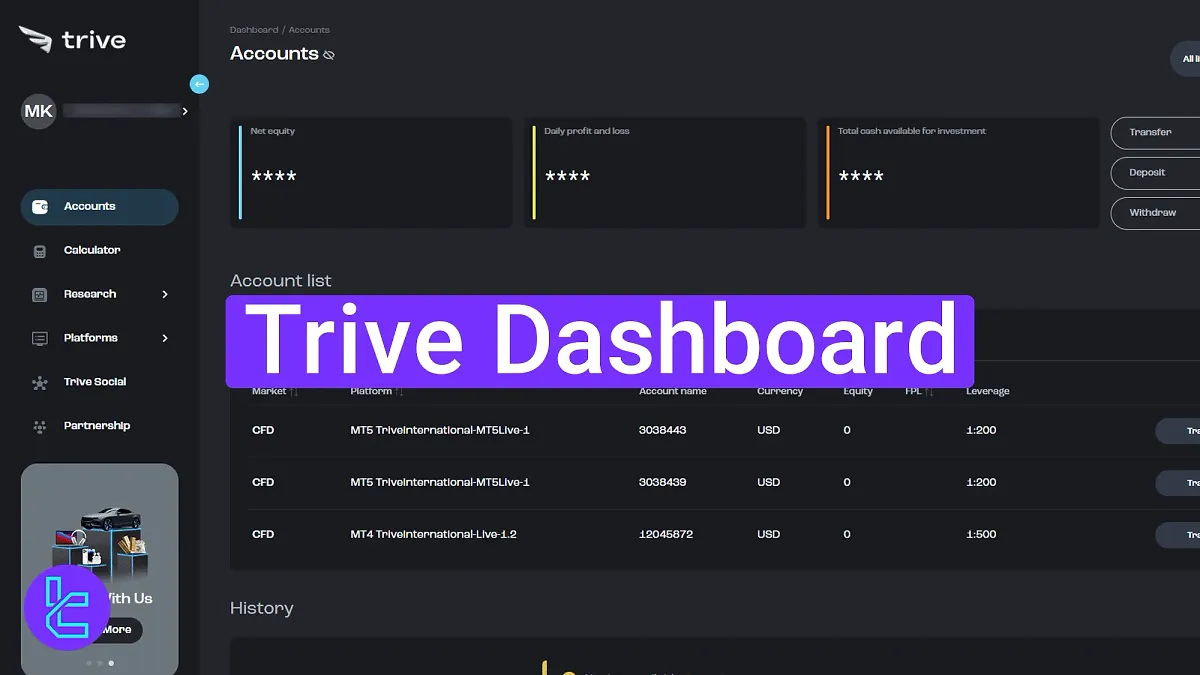Open the Dashboard breadcrumb link

pyautogui.click(x=253, y=29)
